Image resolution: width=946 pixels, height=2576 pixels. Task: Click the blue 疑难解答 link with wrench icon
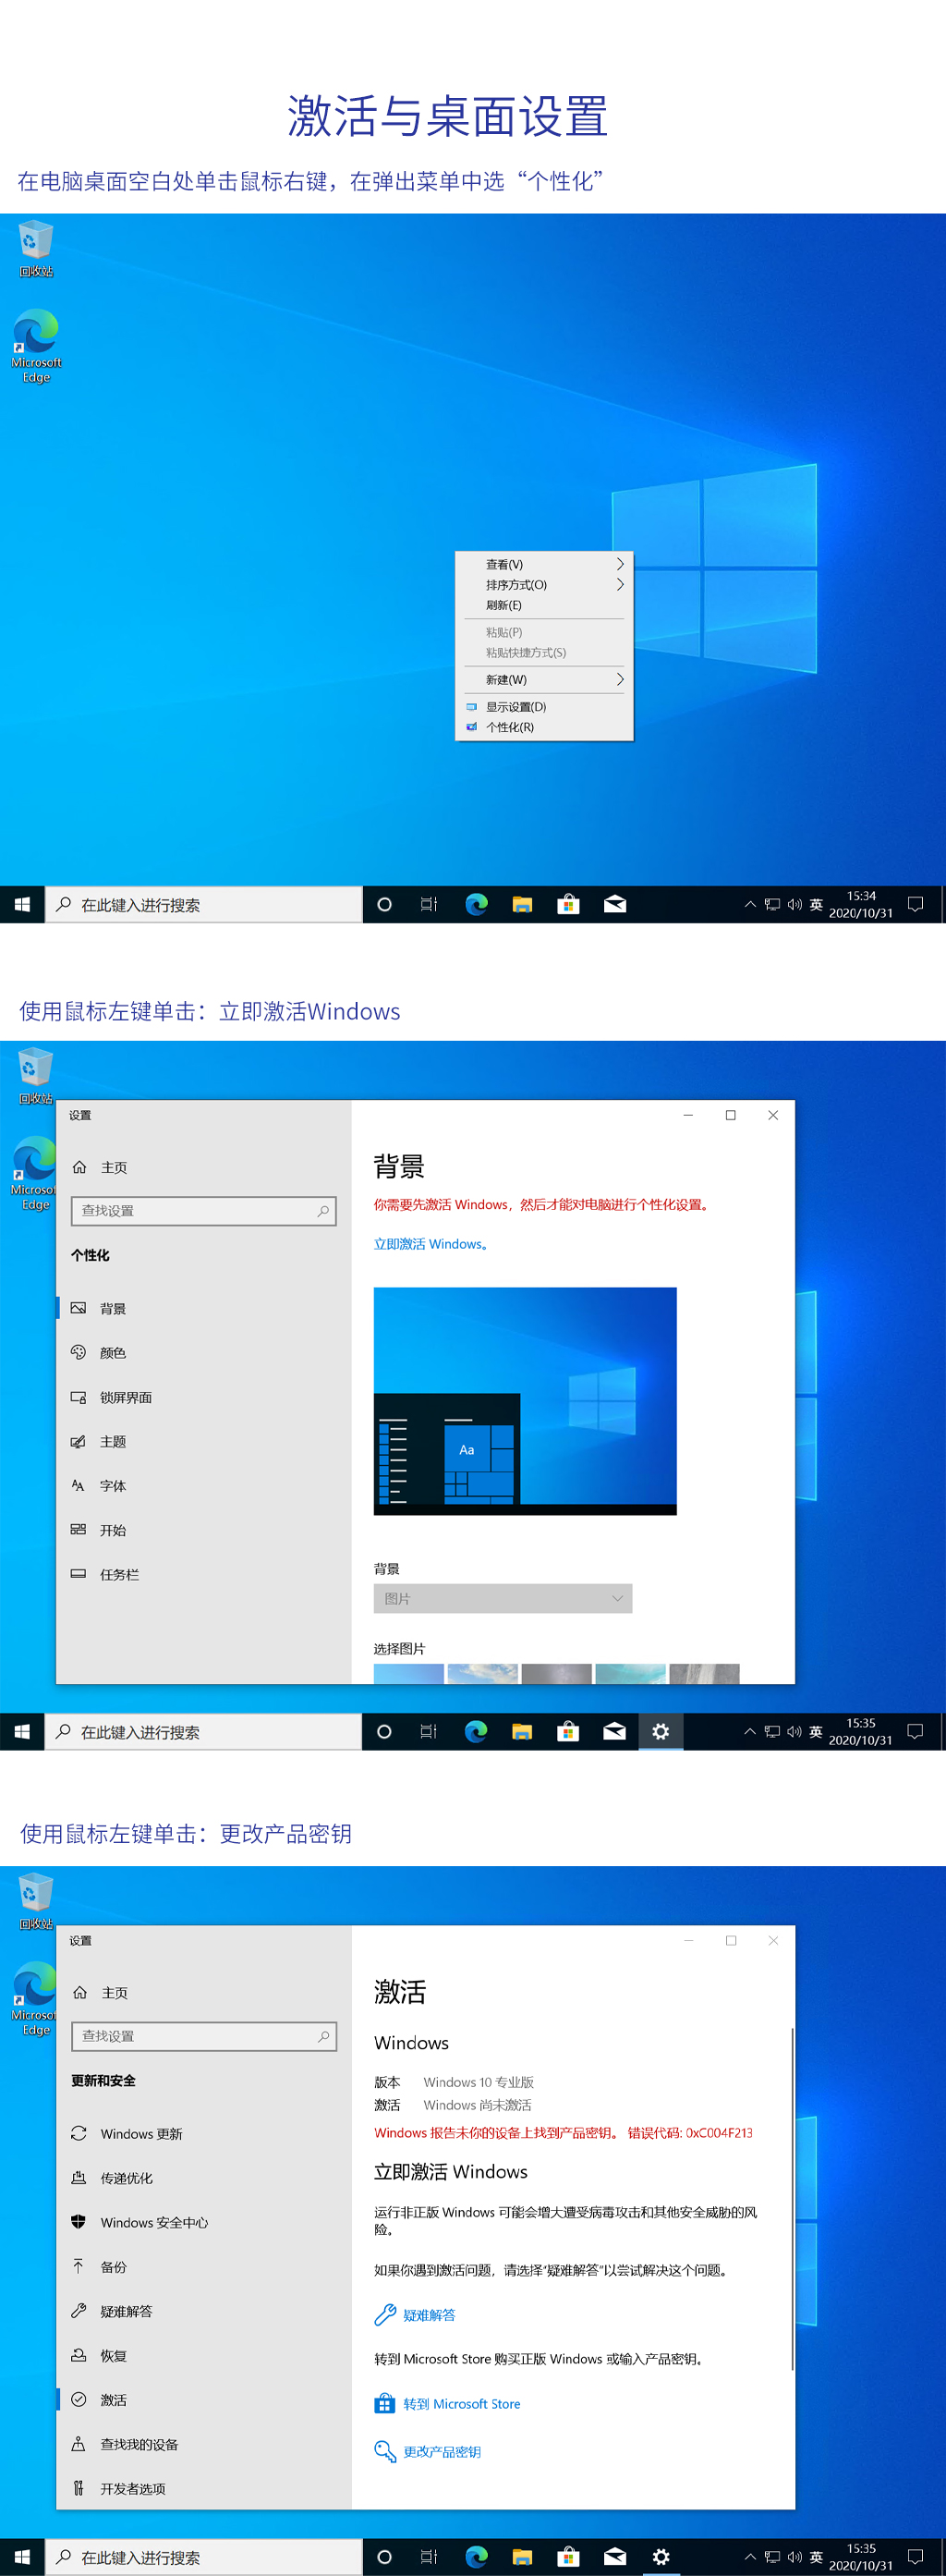point(415,2314)
